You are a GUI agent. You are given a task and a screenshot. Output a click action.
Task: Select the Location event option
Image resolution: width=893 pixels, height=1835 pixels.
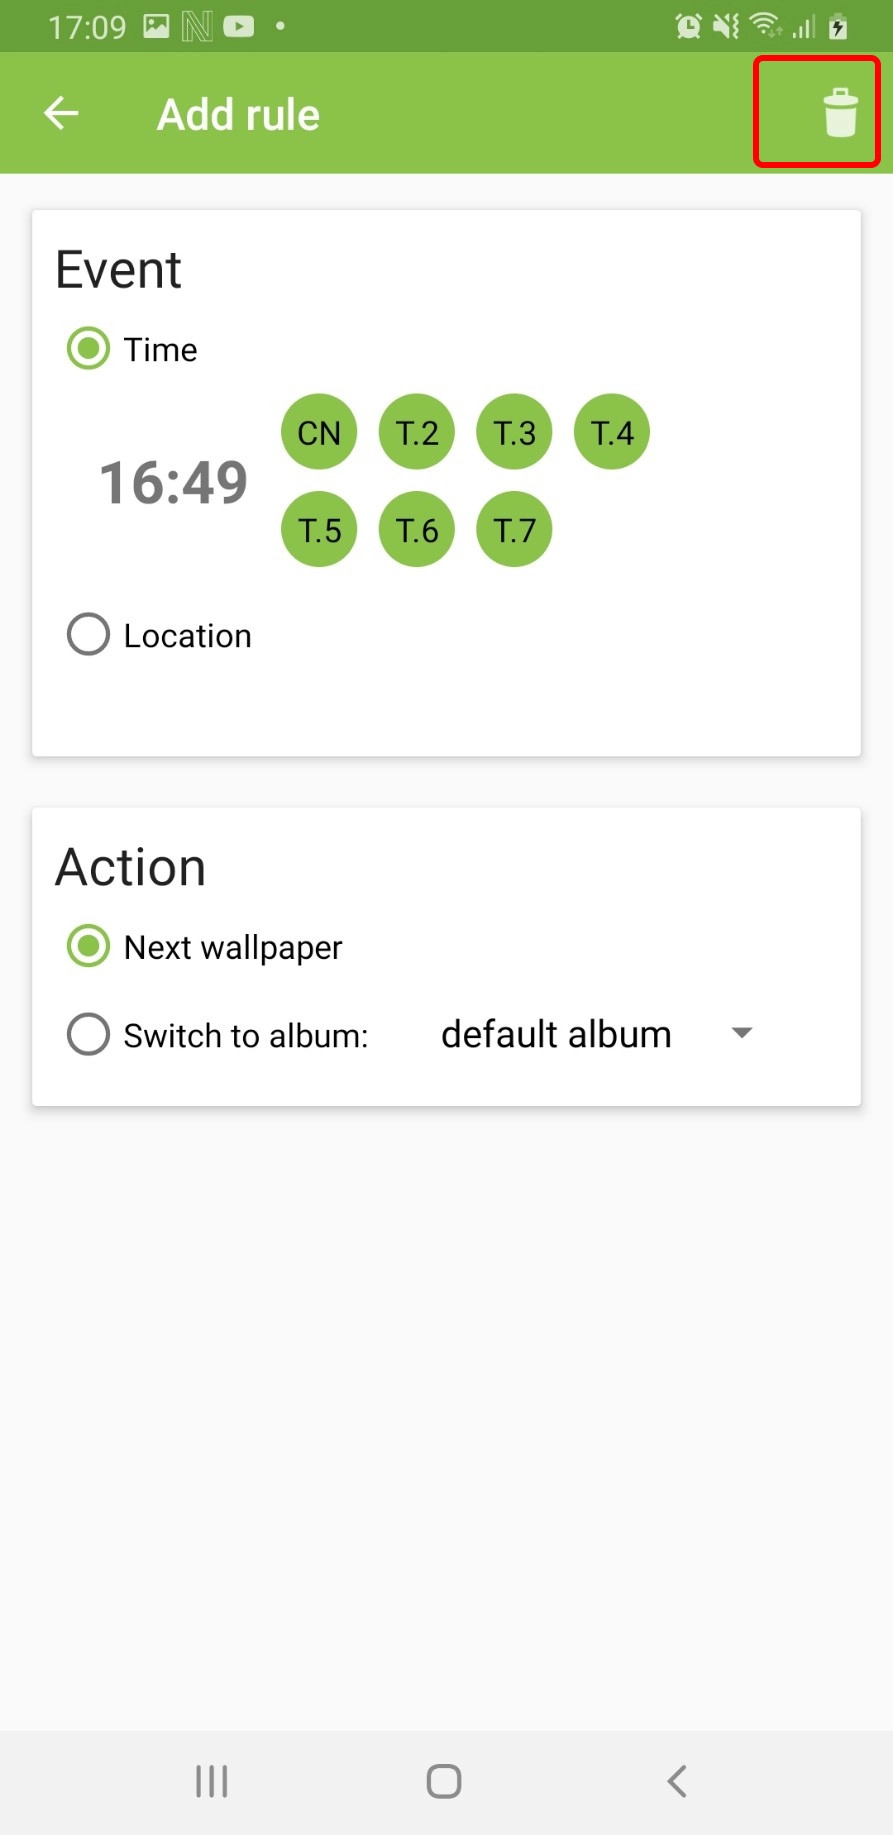88,635
